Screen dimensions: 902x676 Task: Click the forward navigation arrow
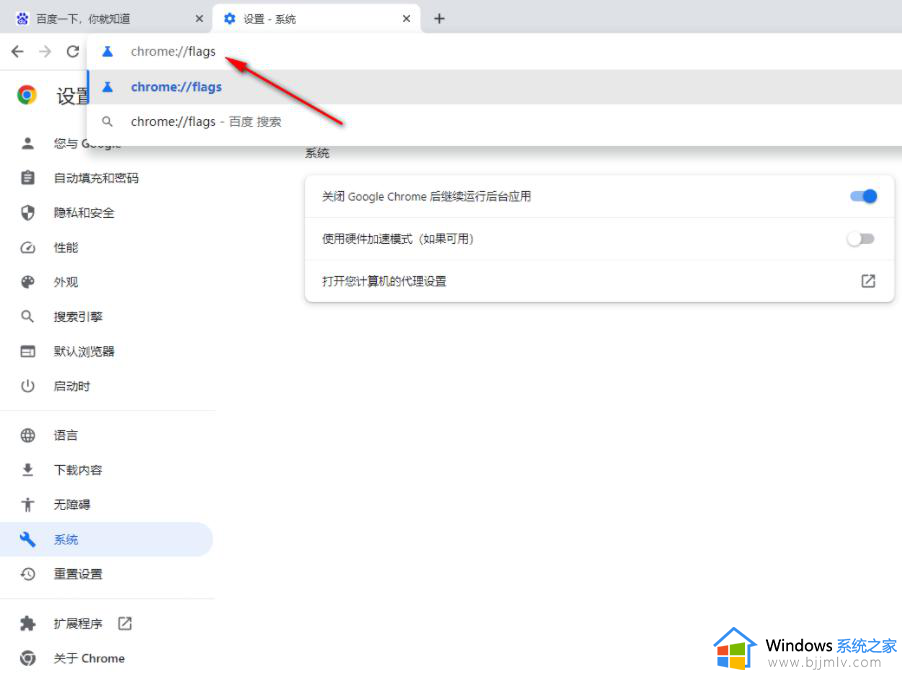point(45,52)
